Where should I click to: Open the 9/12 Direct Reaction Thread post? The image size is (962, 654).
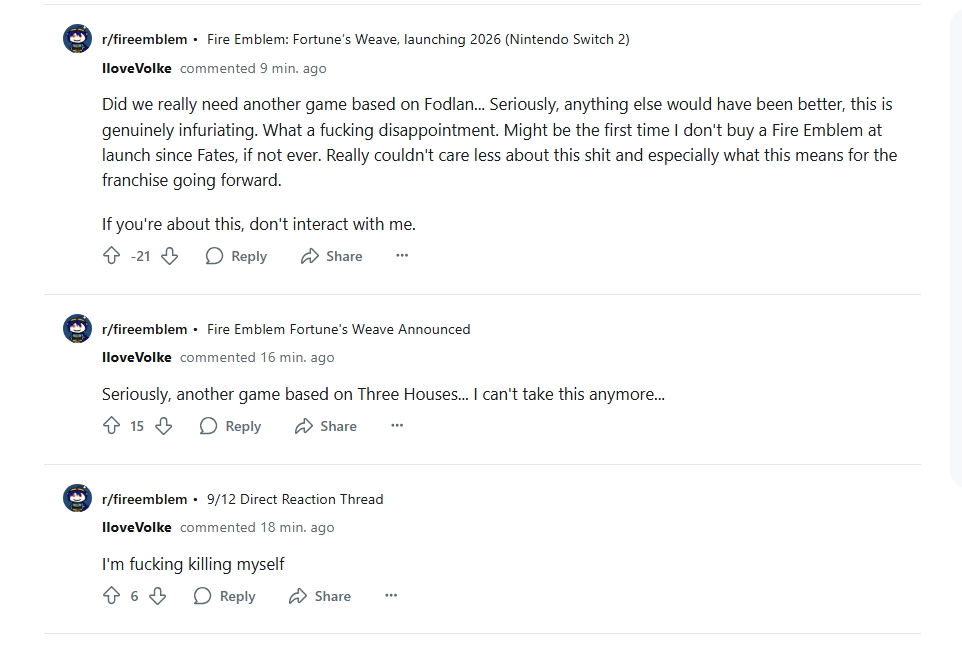[x=295, y=499]
